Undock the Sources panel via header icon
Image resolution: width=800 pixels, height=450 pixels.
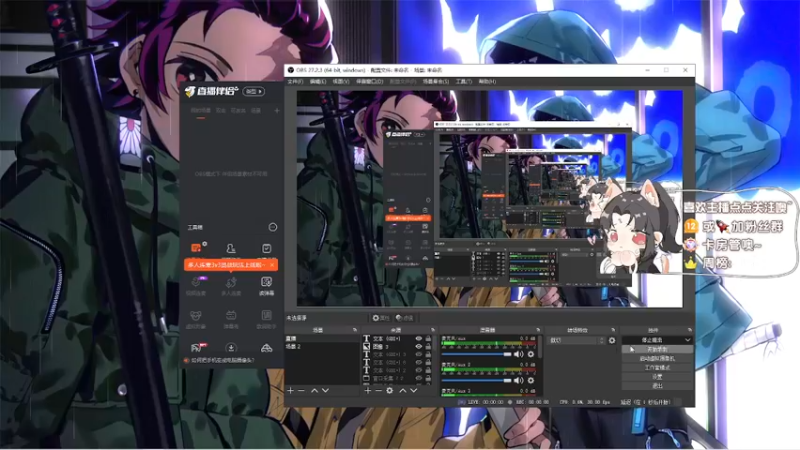pyautogui.click(x=433, y=330)
